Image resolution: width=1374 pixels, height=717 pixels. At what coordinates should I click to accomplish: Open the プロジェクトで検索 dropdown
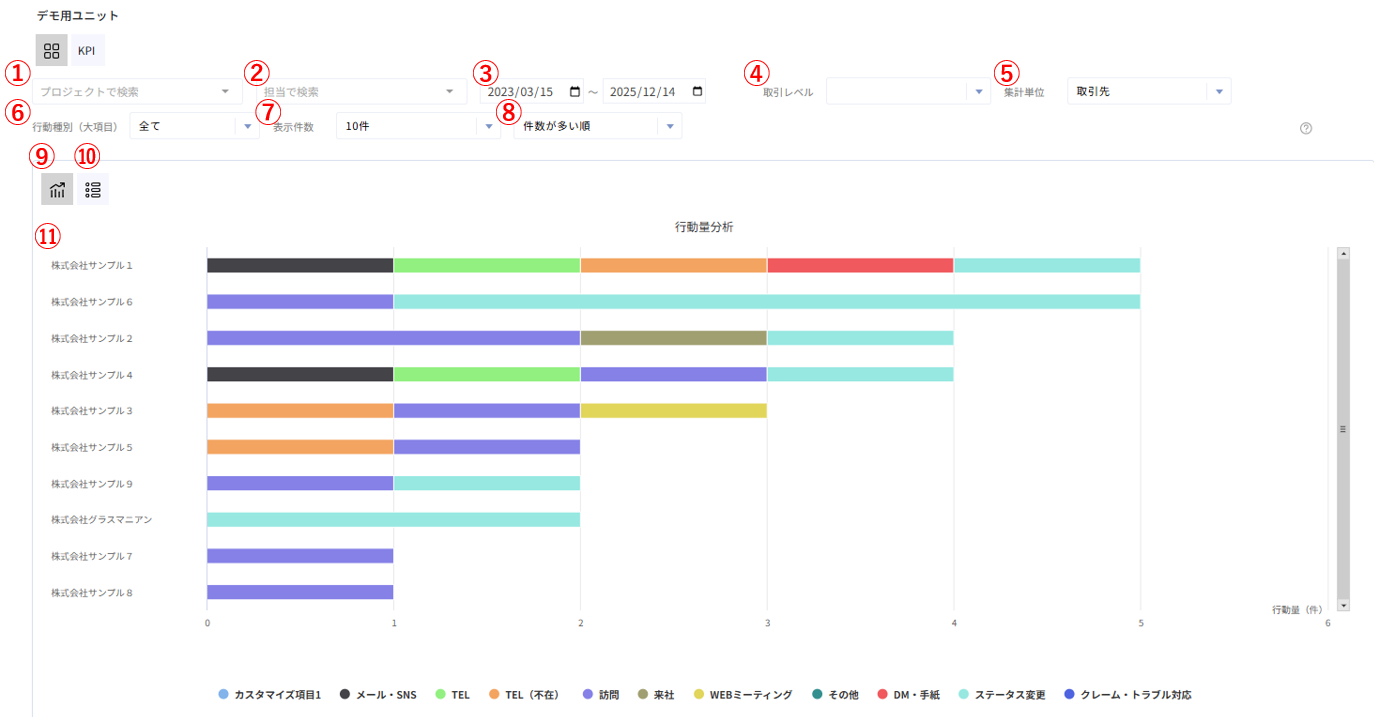click(136, 92)
